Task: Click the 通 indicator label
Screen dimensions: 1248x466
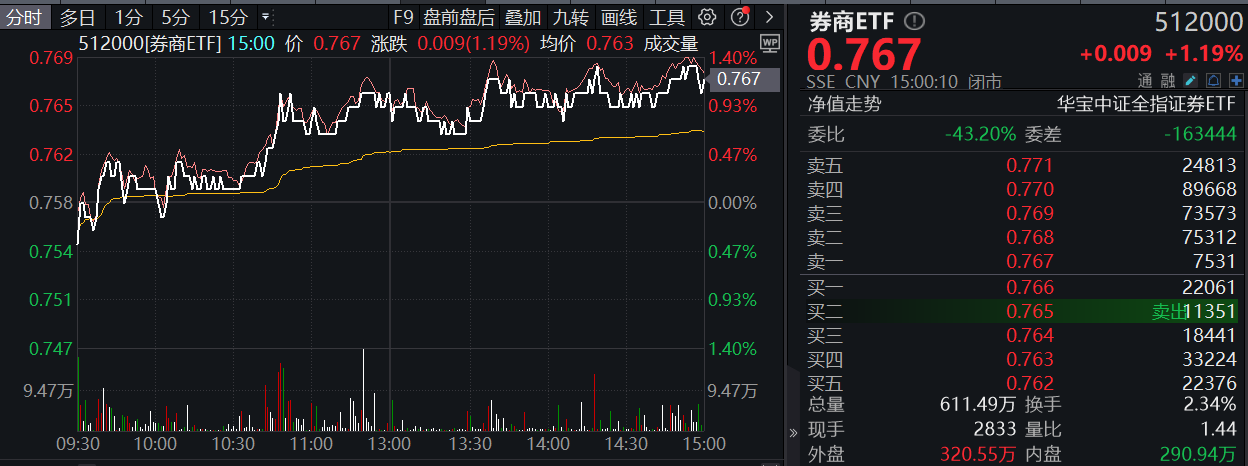Action: [1145, 81]
